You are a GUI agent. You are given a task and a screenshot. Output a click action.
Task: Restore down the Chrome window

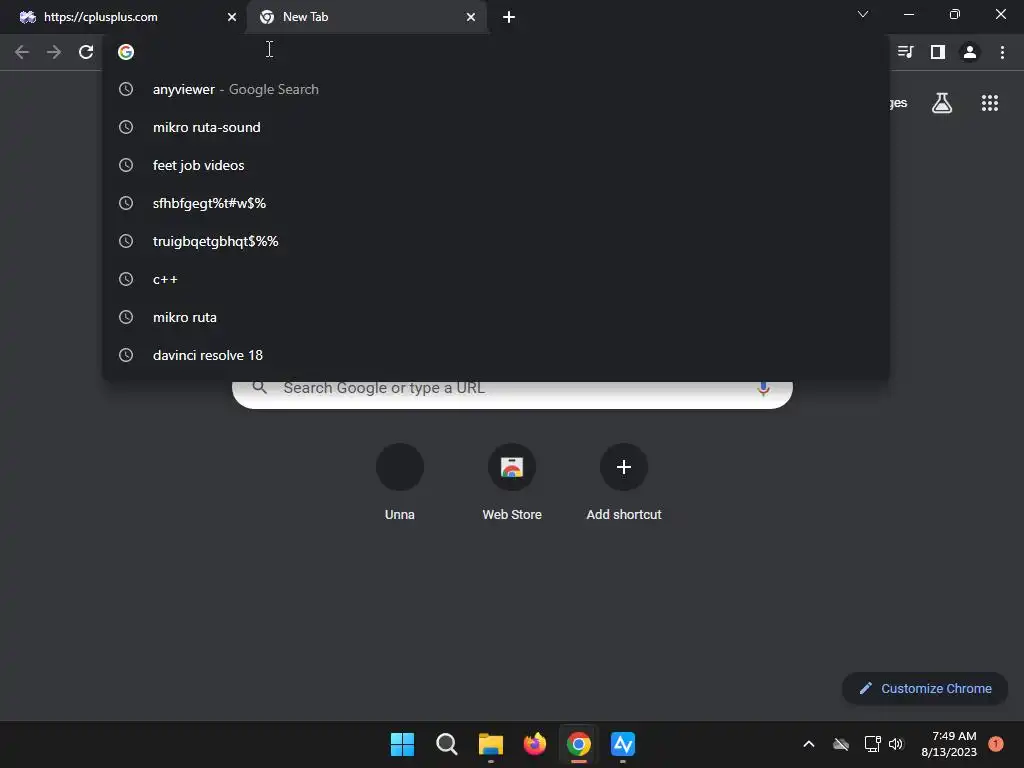pyautogui.click(x=954, y=14)
